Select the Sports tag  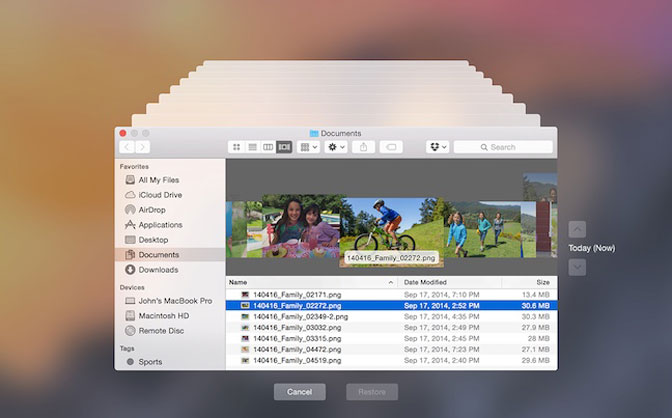[x=170, y=362]
